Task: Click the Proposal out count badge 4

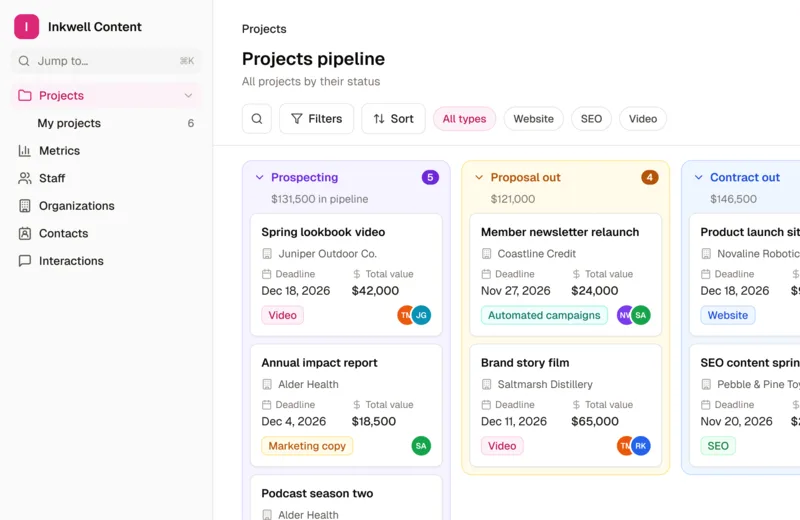Action: coord(649,178)
